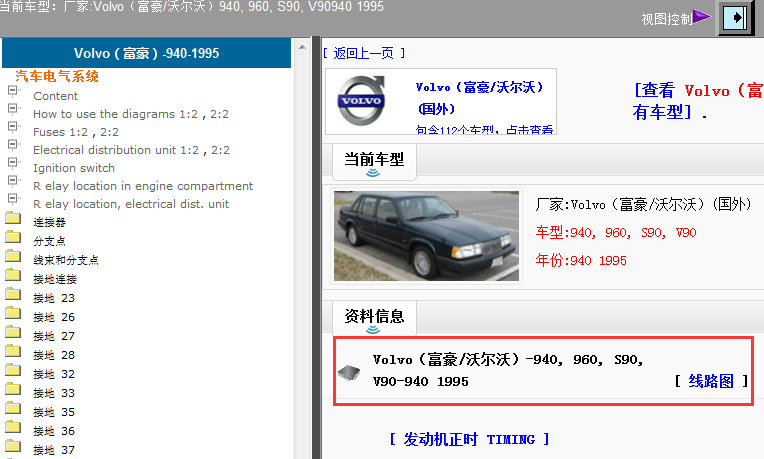
Task: Click document icon beside Fuses 1:2, 2:2
Action: click(13, 127)
